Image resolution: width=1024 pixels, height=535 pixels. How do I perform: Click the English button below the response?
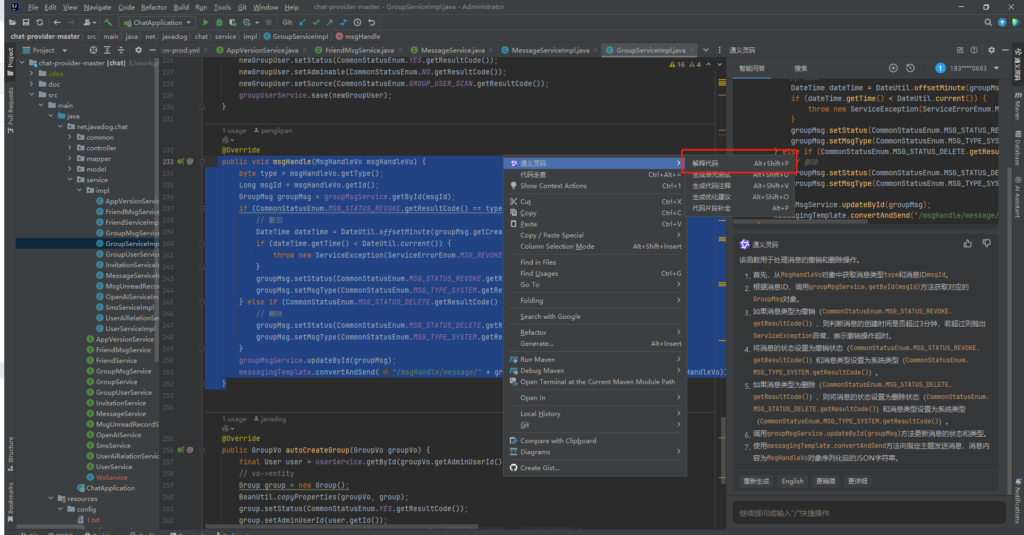[792, 480]
